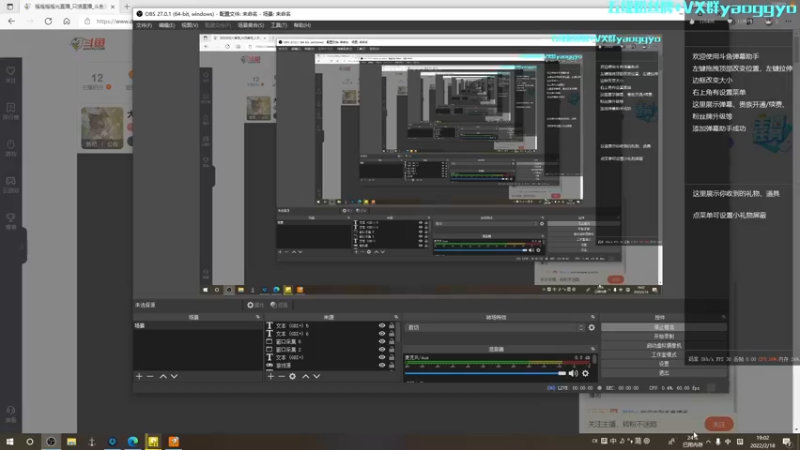
Task: Open the 编辑(E) menu in OBS
Action: coord(166,25)
